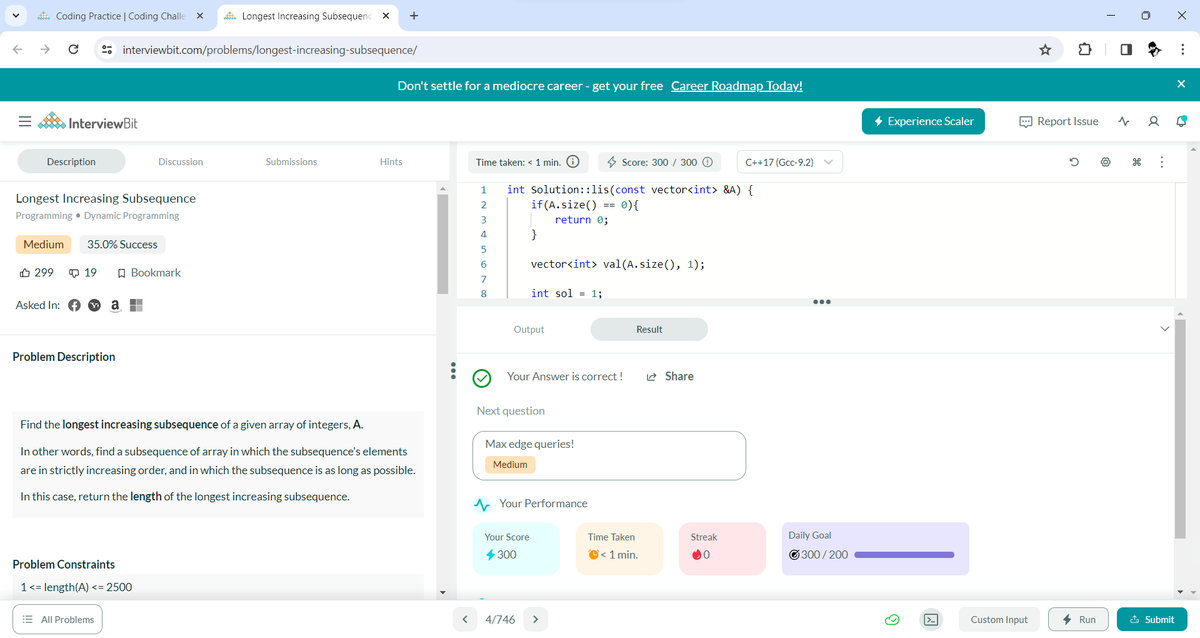Open Custom Input
1200x638 pixels.
[999, 620]
